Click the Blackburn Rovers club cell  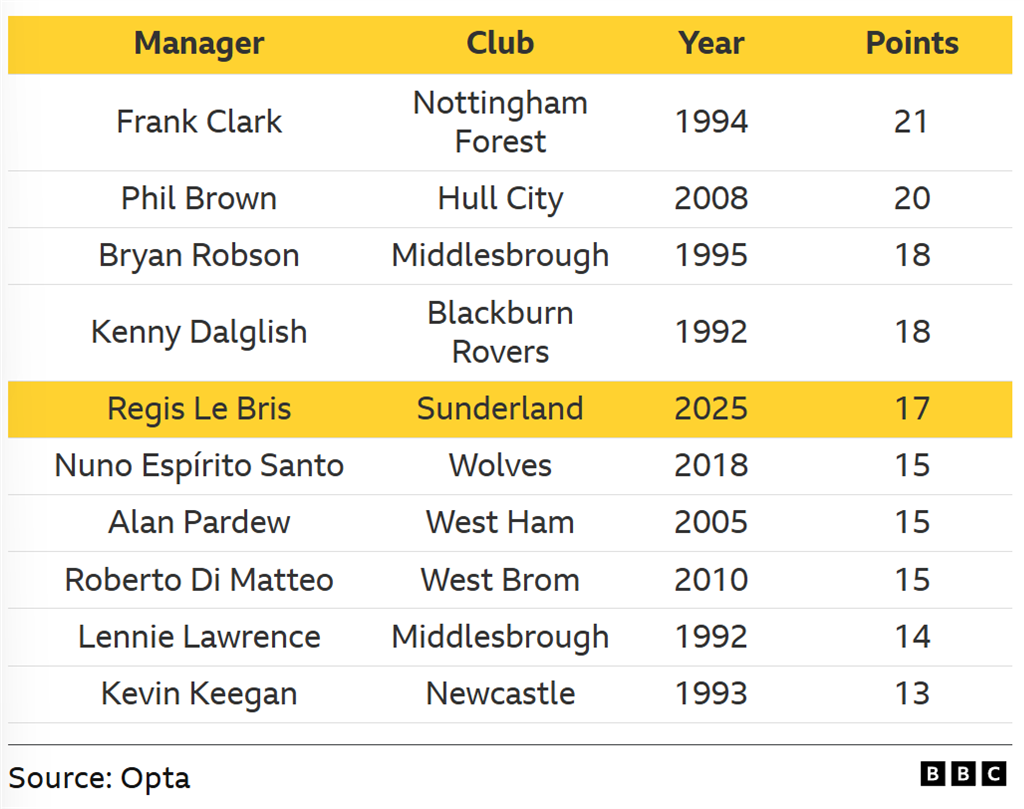coord(500,332)
